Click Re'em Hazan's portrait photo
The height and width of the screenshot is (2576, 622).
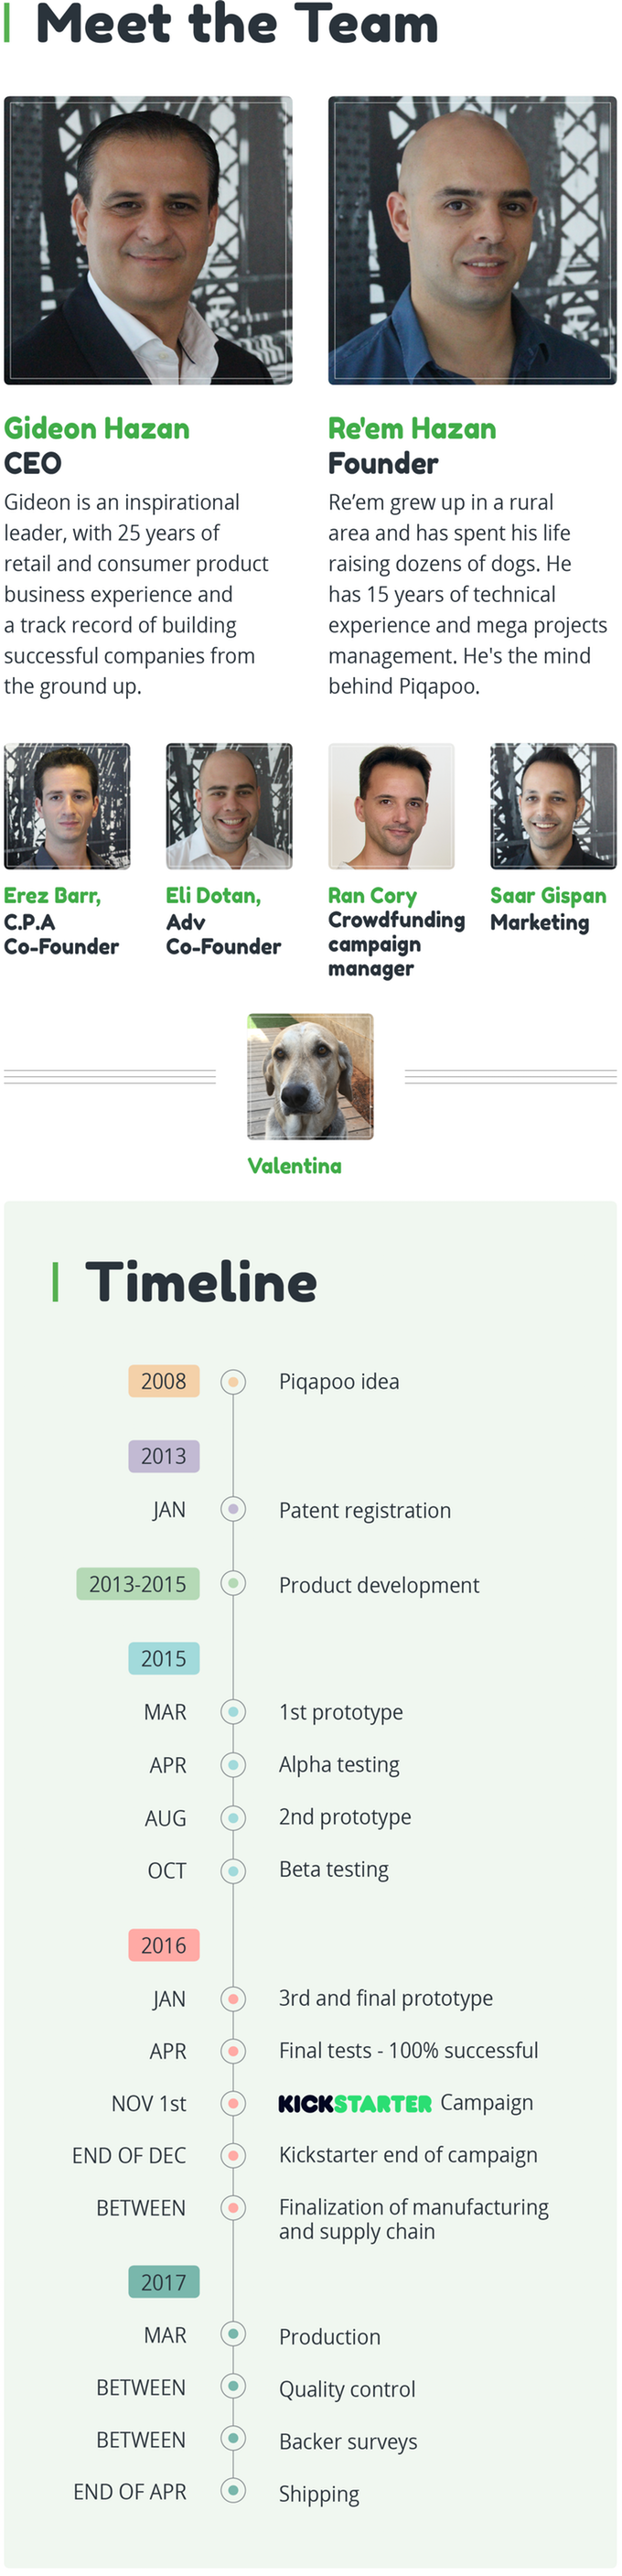coord(472,240)
